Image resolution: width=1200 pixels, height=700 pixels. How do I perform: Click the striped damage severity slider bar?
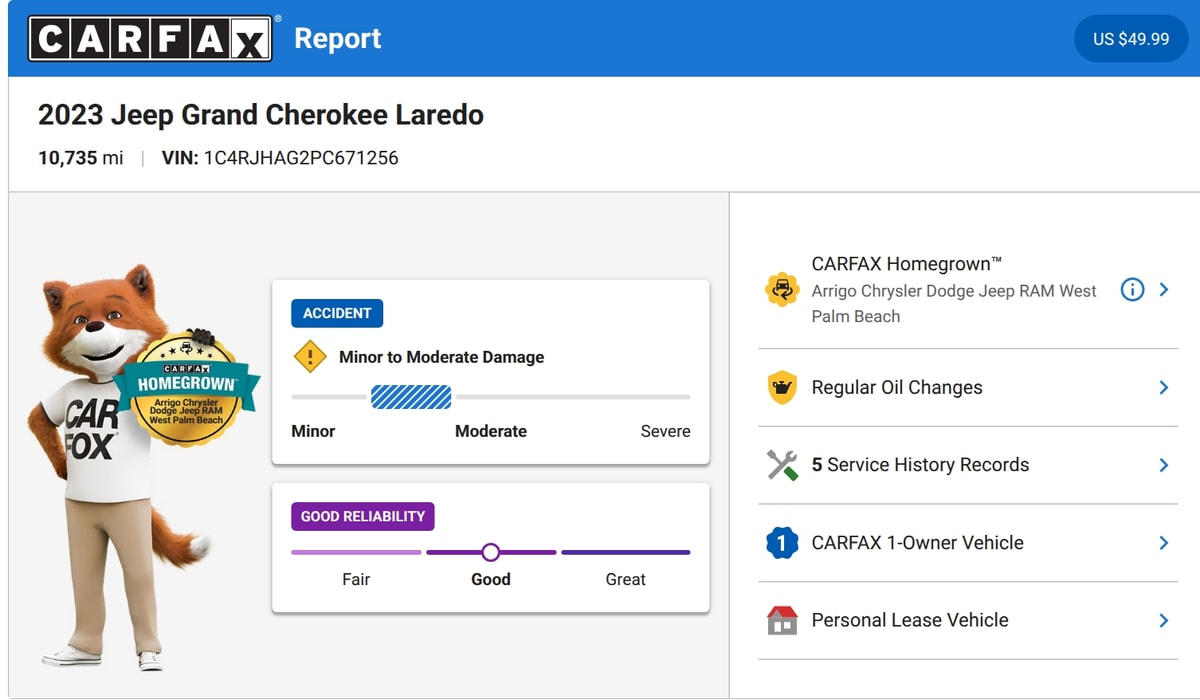click(411, 398)
